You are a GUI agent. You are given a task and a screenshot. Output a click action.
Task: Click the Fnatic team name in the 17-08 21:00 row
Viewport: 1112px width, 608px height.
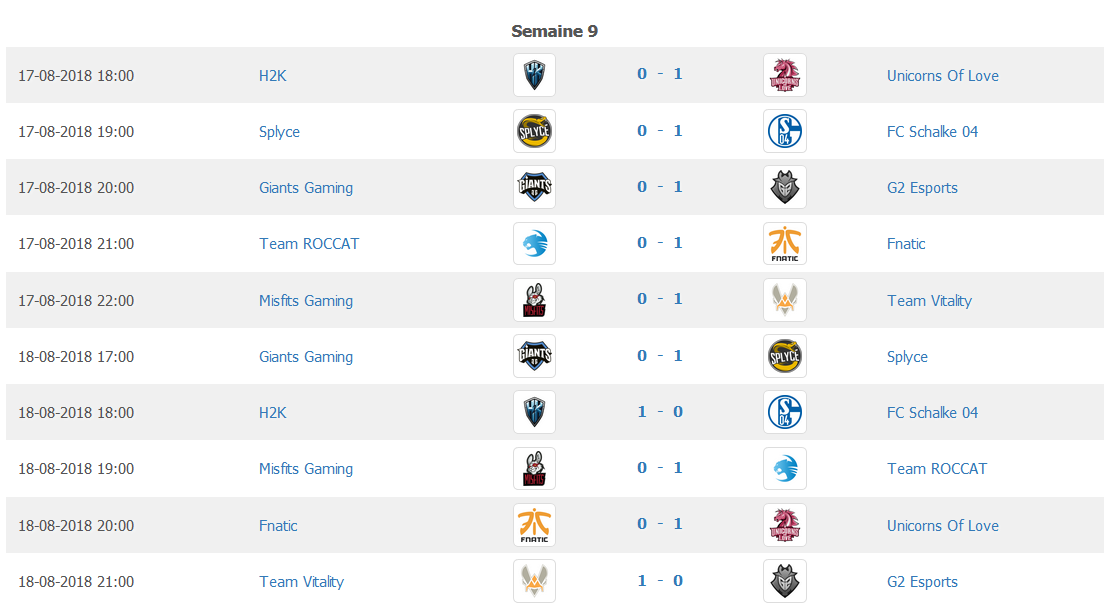click(x=906, y=244)
